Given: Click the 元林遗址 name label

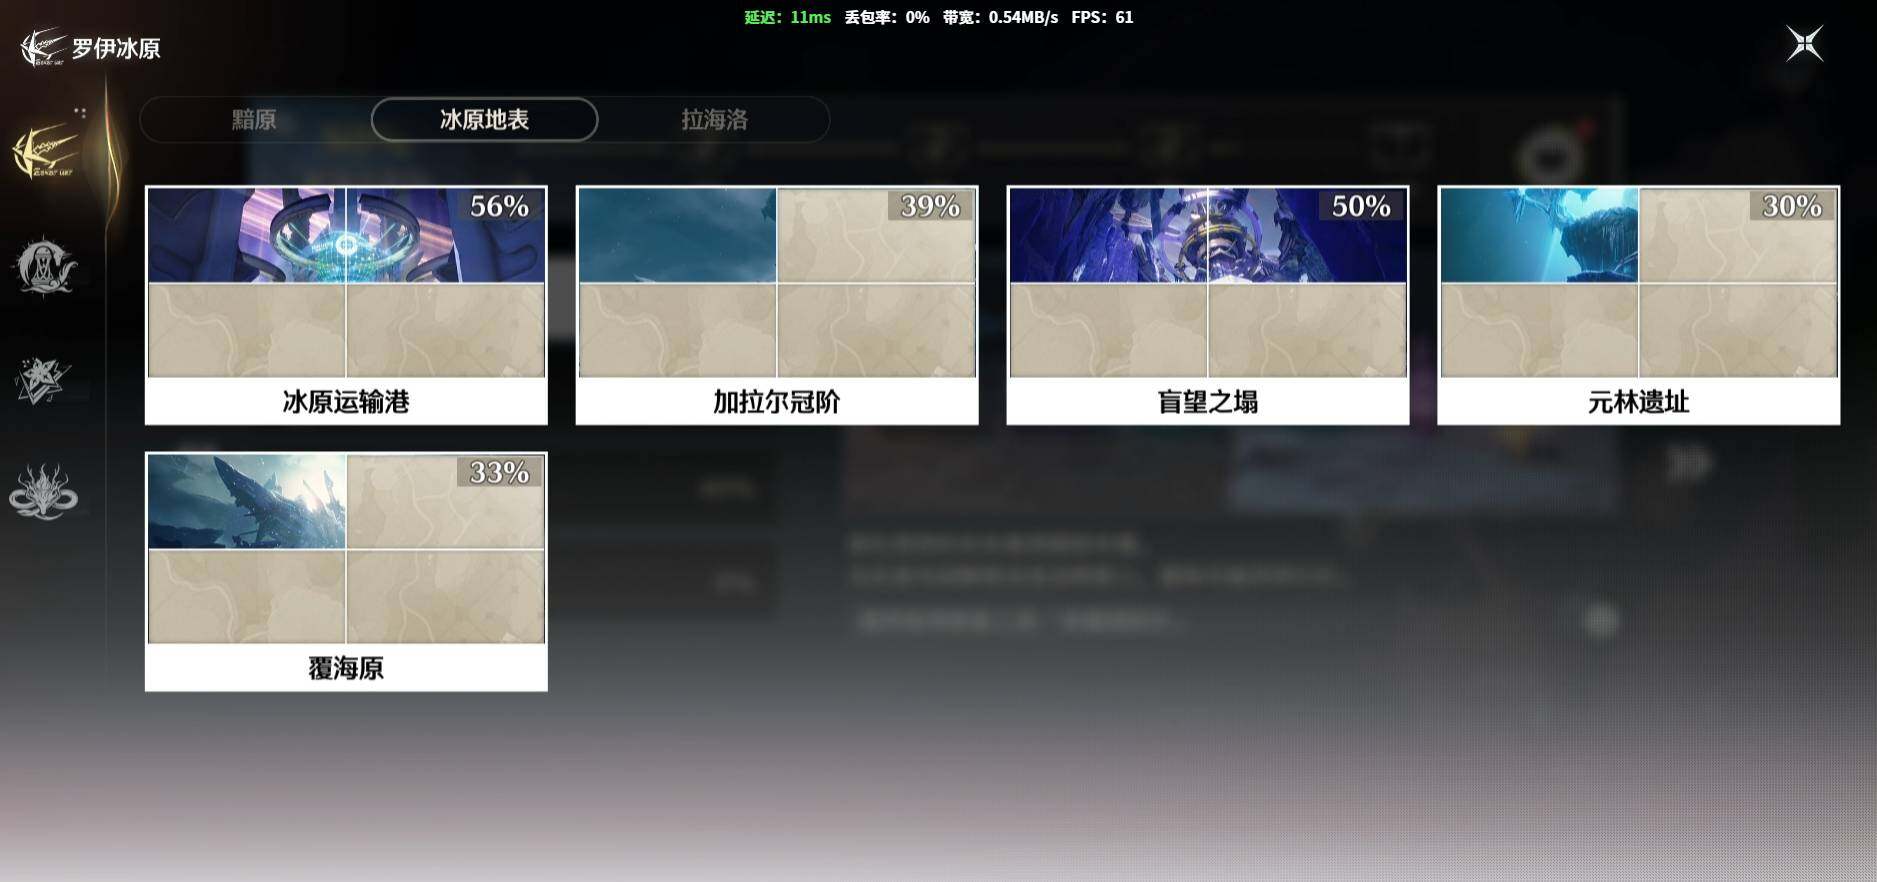Looking at the screenshot, I should point(1639,402).
